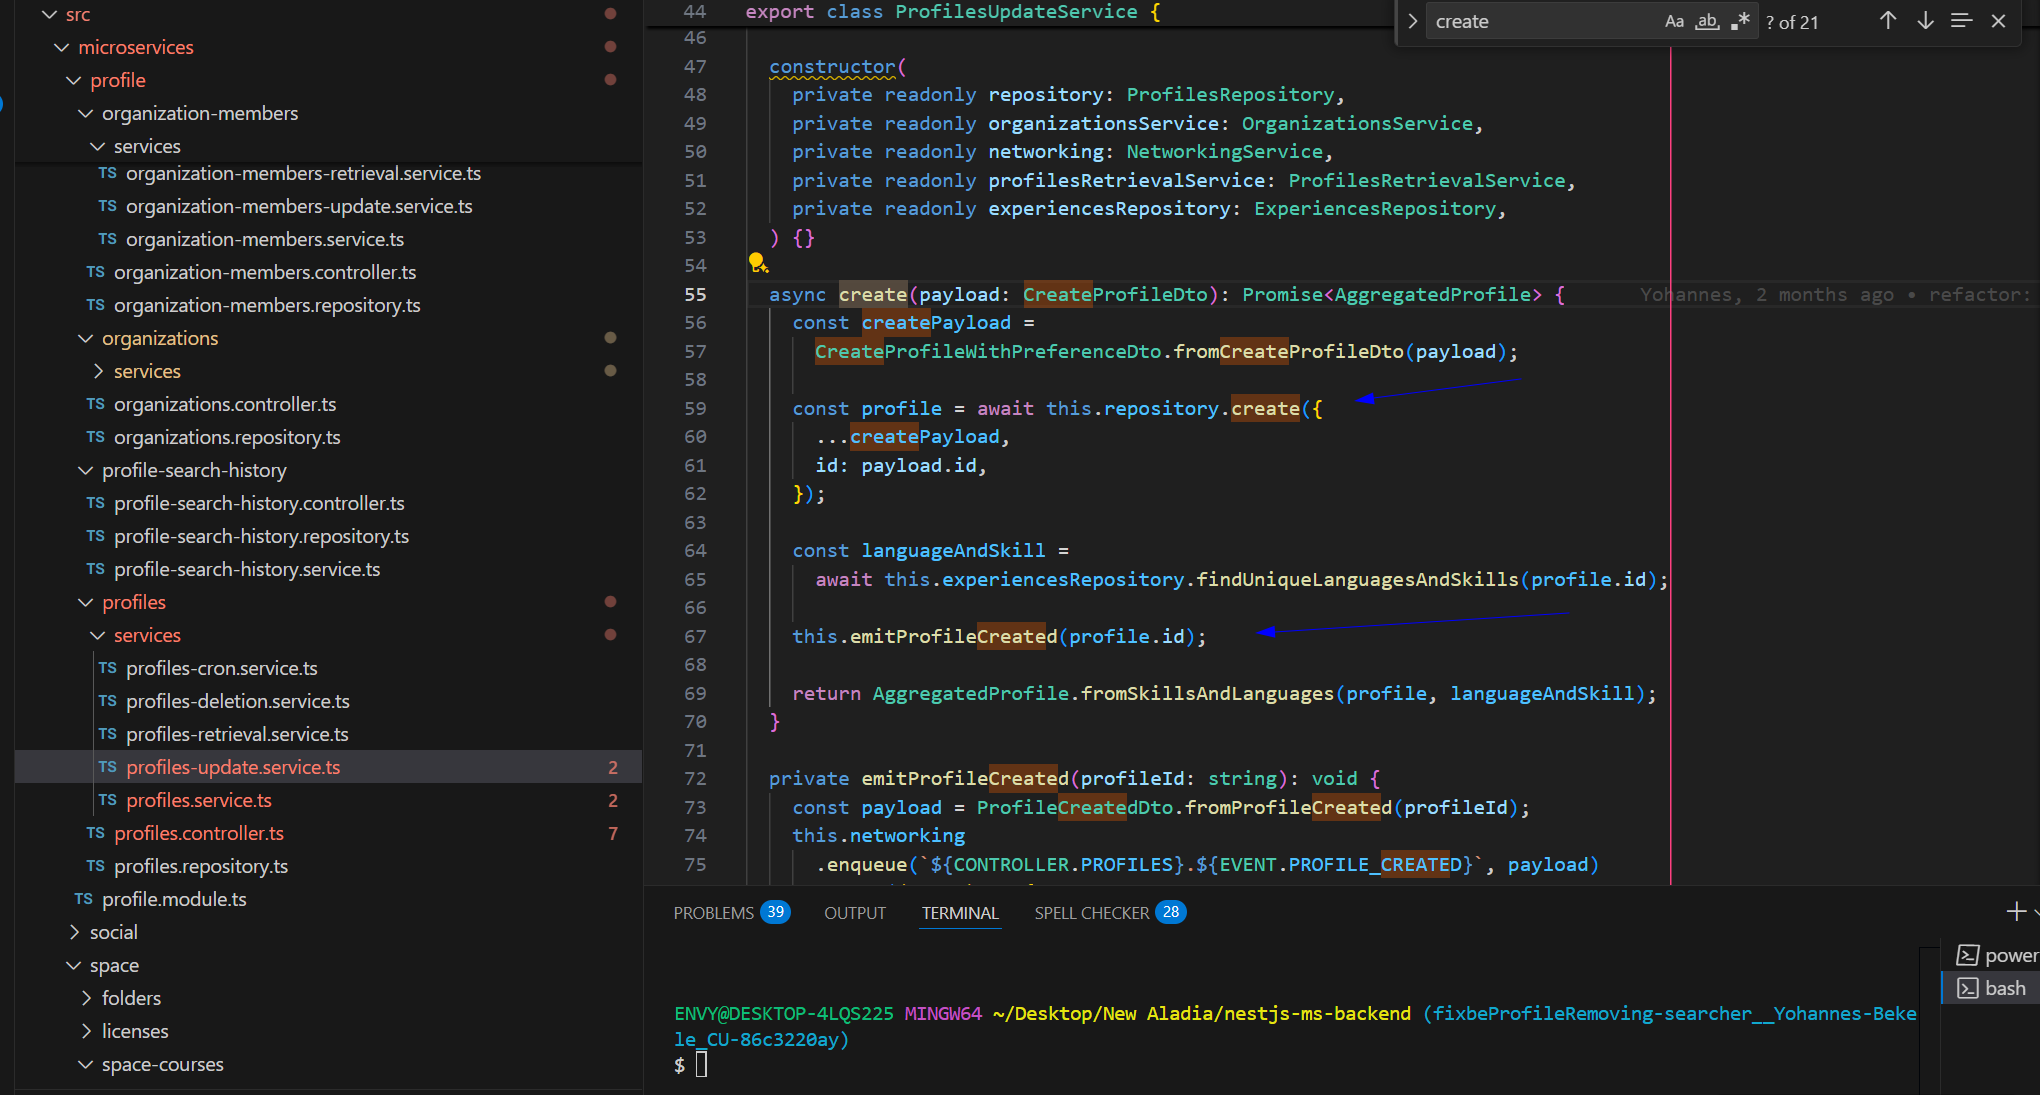Collapse the organization-members folder
The image size is (2040, 1095).
(86, 113)
